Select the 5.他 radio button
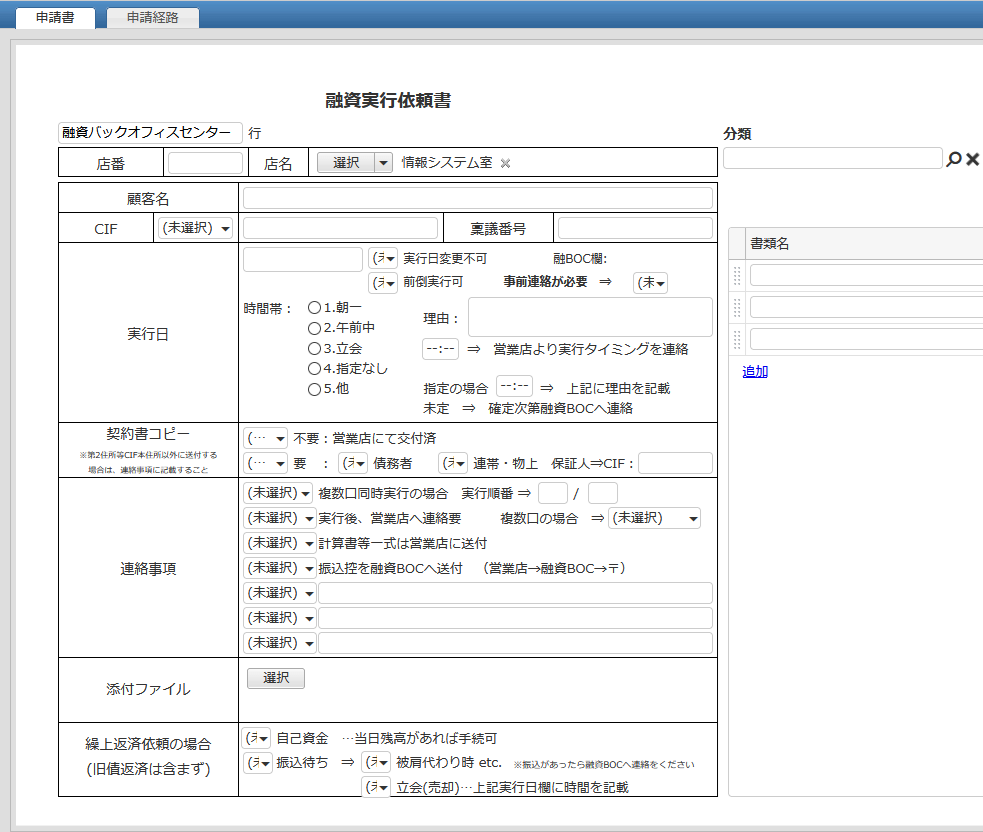The image size is (983, 832). click(314, 388)
